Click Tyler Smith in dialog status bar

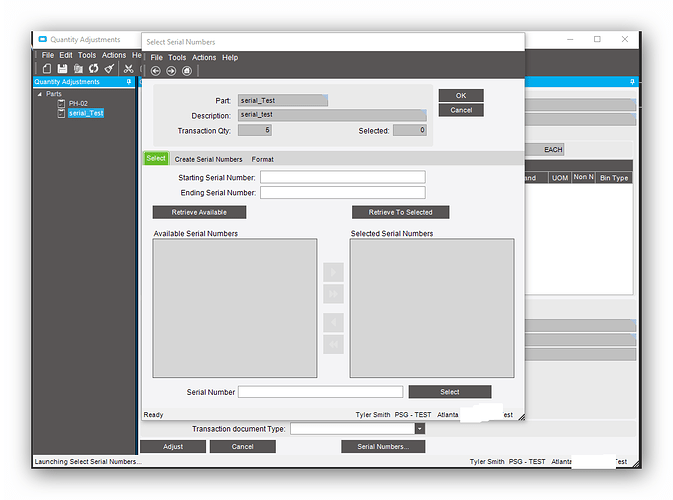pyautogui.click(x=373, y=415)
